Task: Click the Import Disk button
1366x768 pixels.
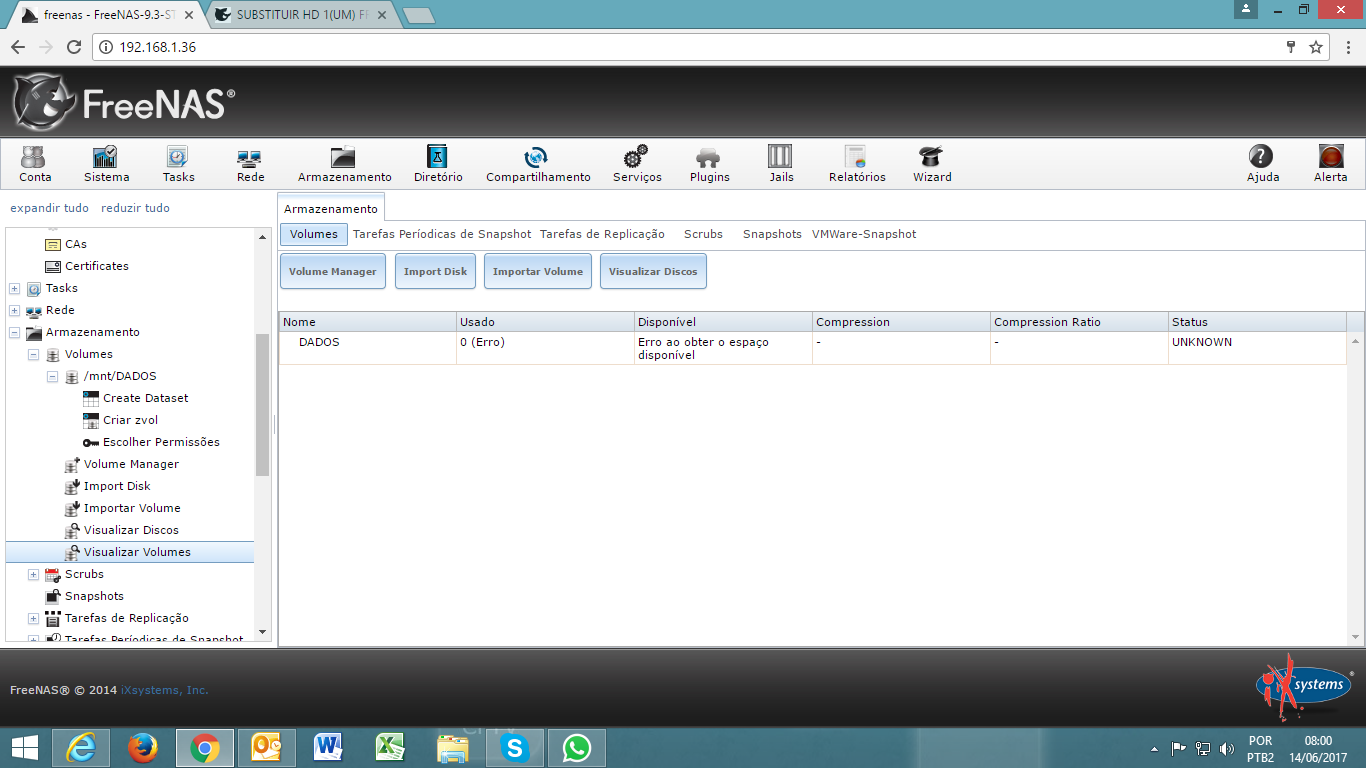Action: [x=435, y=271]
